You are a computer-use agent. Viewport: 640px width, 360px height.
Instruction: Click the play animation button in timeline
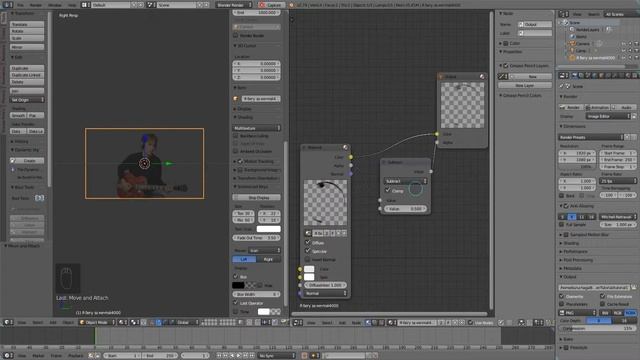click(239, 356)
